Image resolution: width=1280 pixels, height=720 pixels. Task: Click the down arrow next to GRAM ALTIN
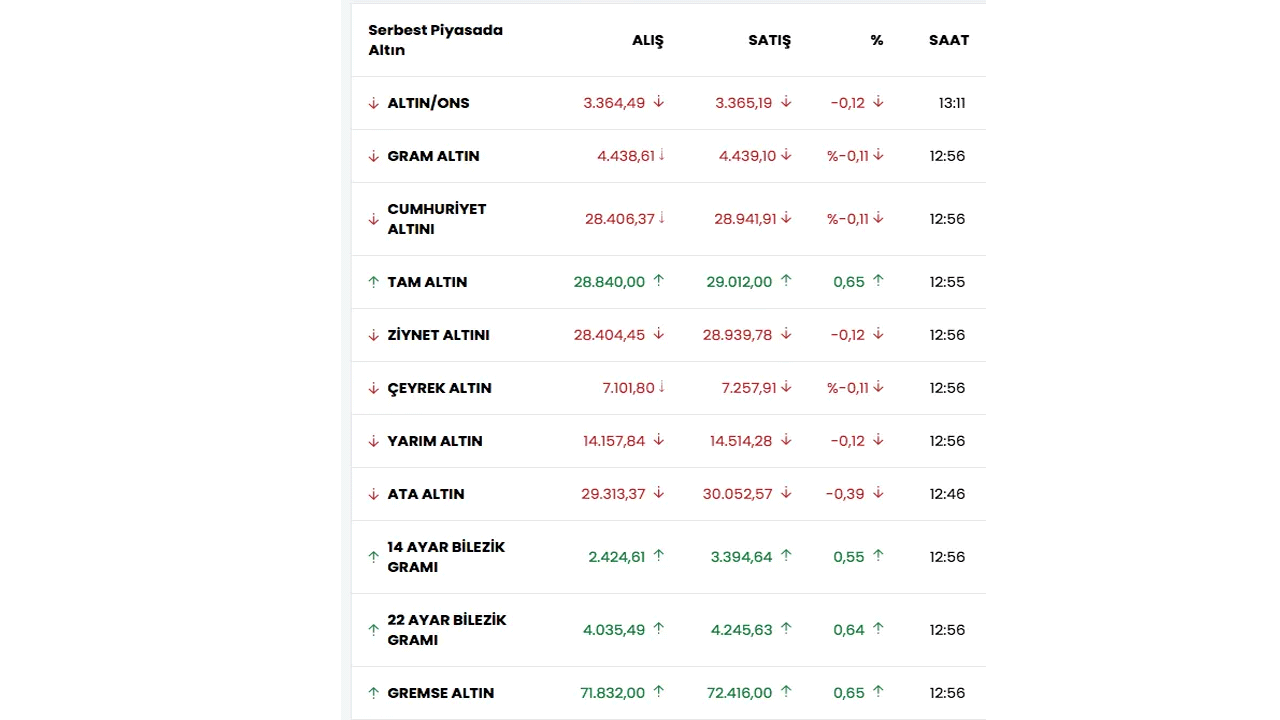pyautogui.click(x=374, y=156)
